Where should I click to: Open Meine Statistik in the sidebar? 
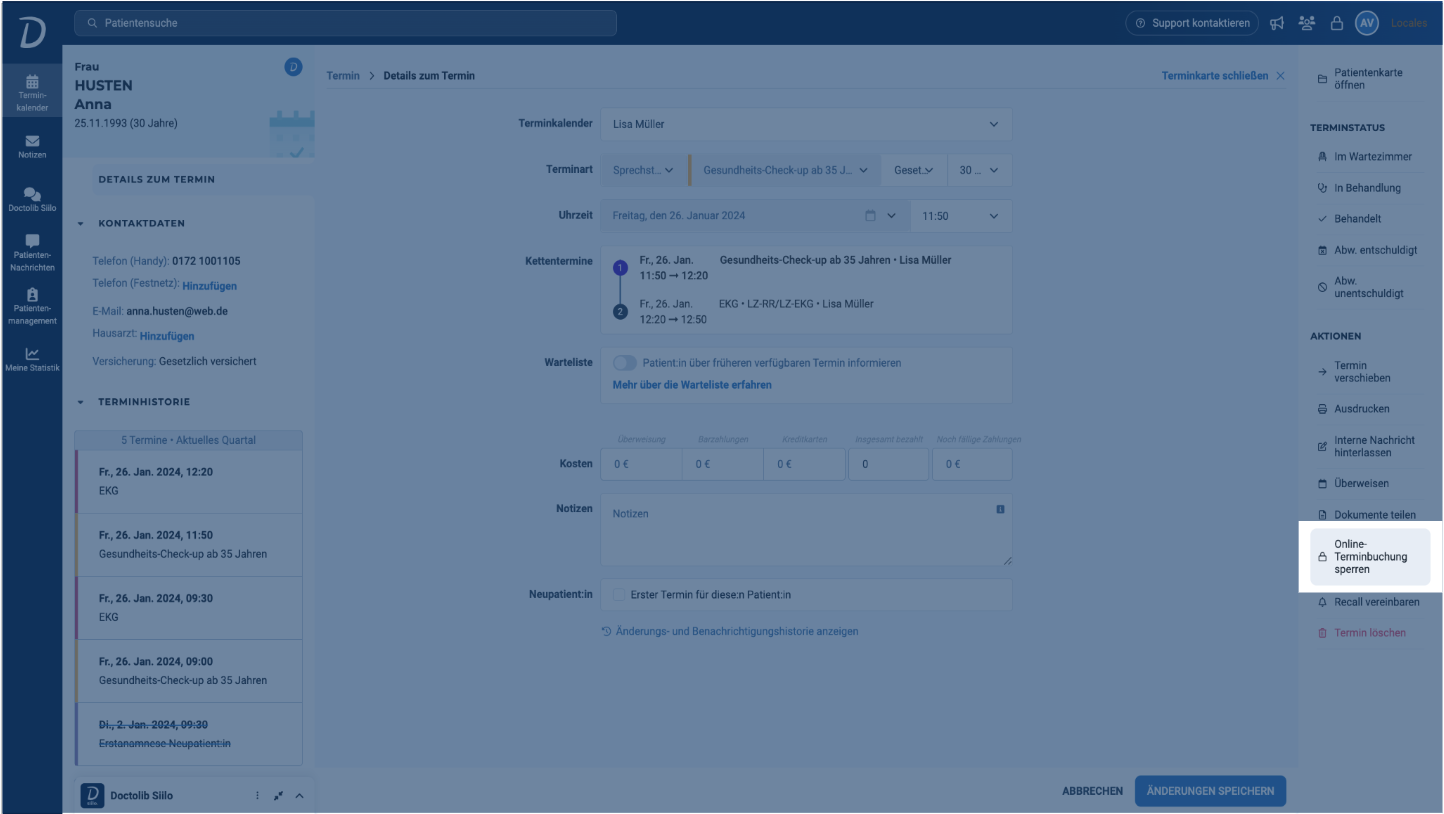(32, 360)
